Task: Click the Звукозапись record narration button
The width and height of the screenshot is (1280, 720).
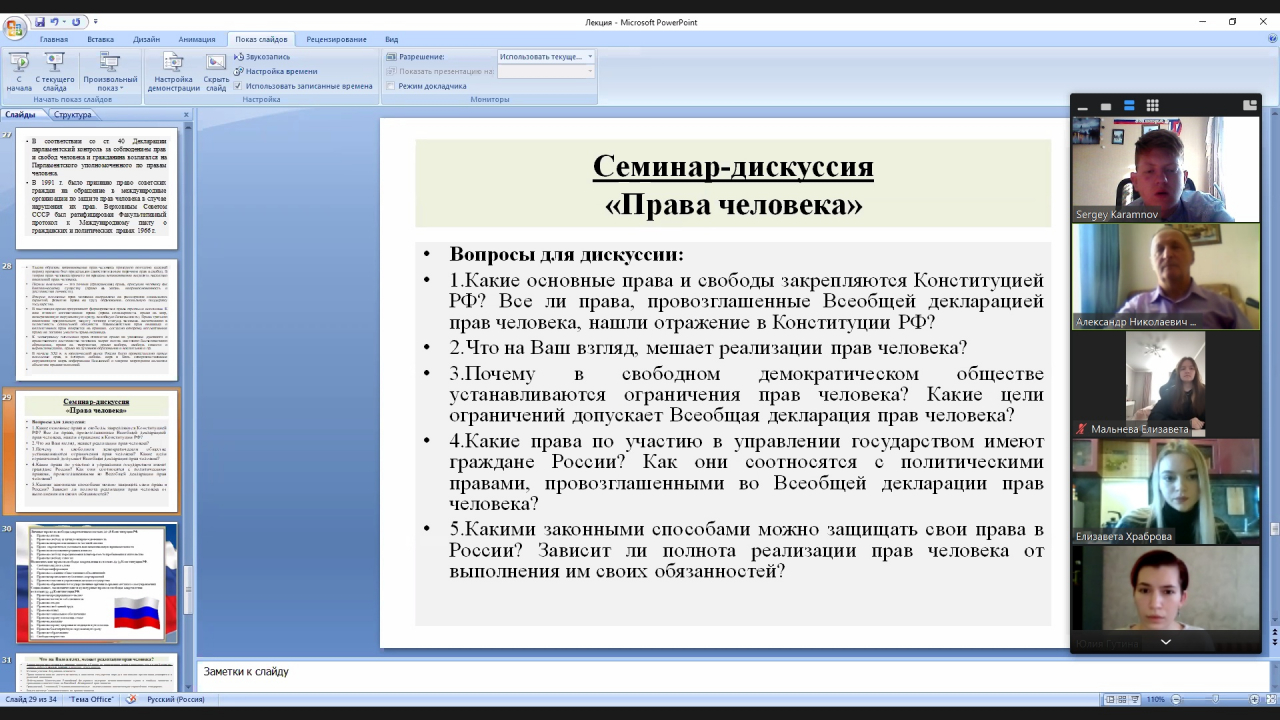Action: tap(263, 57)
